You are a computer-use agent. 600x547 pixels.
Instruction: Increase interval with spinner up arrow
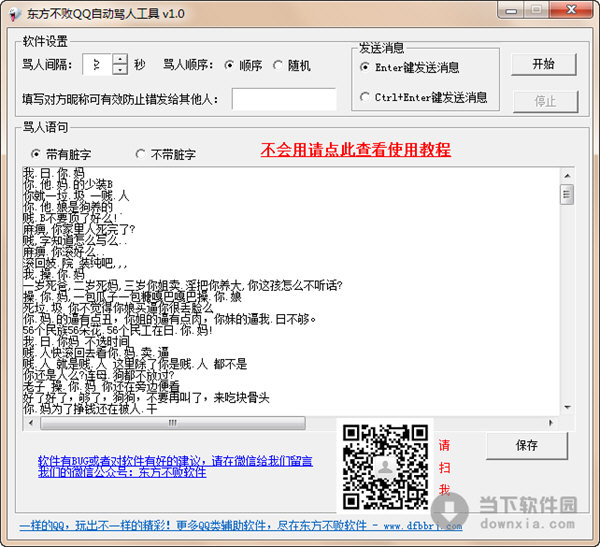tap(120, 59)
